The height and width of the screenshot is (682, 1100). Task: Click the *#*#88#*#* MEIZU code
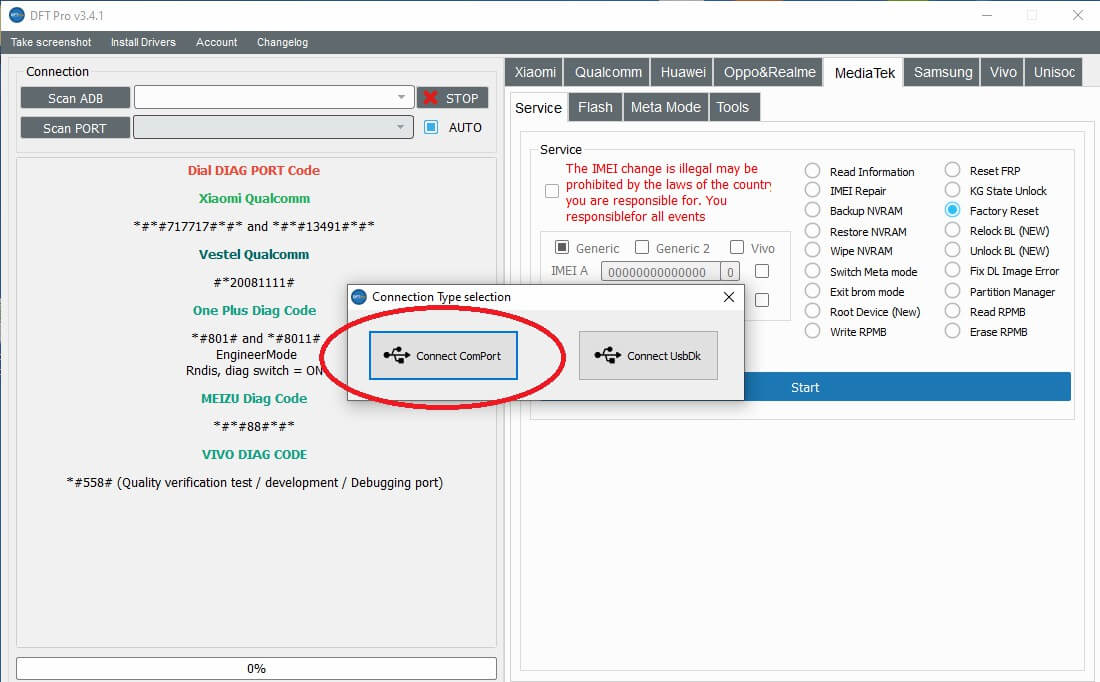pyautogui.click(x=254, y=426)
